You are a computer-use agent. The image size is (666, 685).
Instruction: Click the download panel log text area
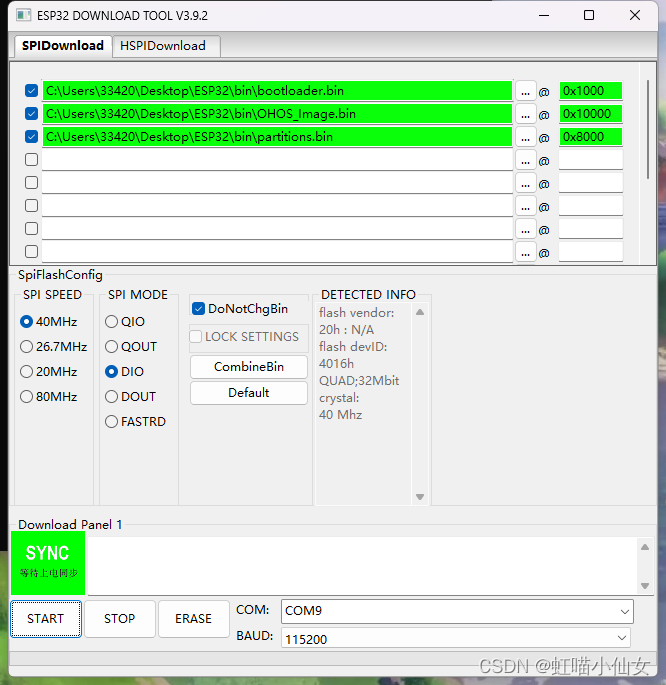[362, 566]
